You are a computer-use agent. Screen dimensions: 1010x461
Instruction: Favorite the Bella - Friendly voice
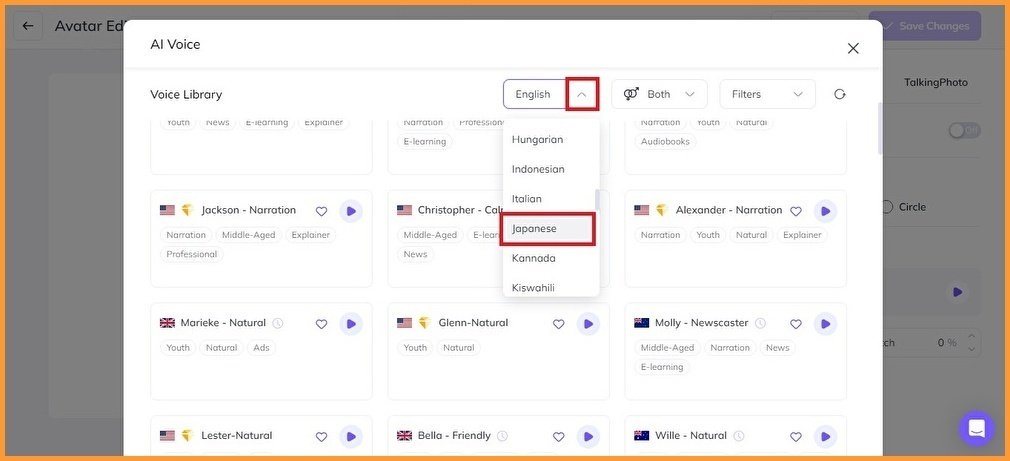click(x=558, y=437)
